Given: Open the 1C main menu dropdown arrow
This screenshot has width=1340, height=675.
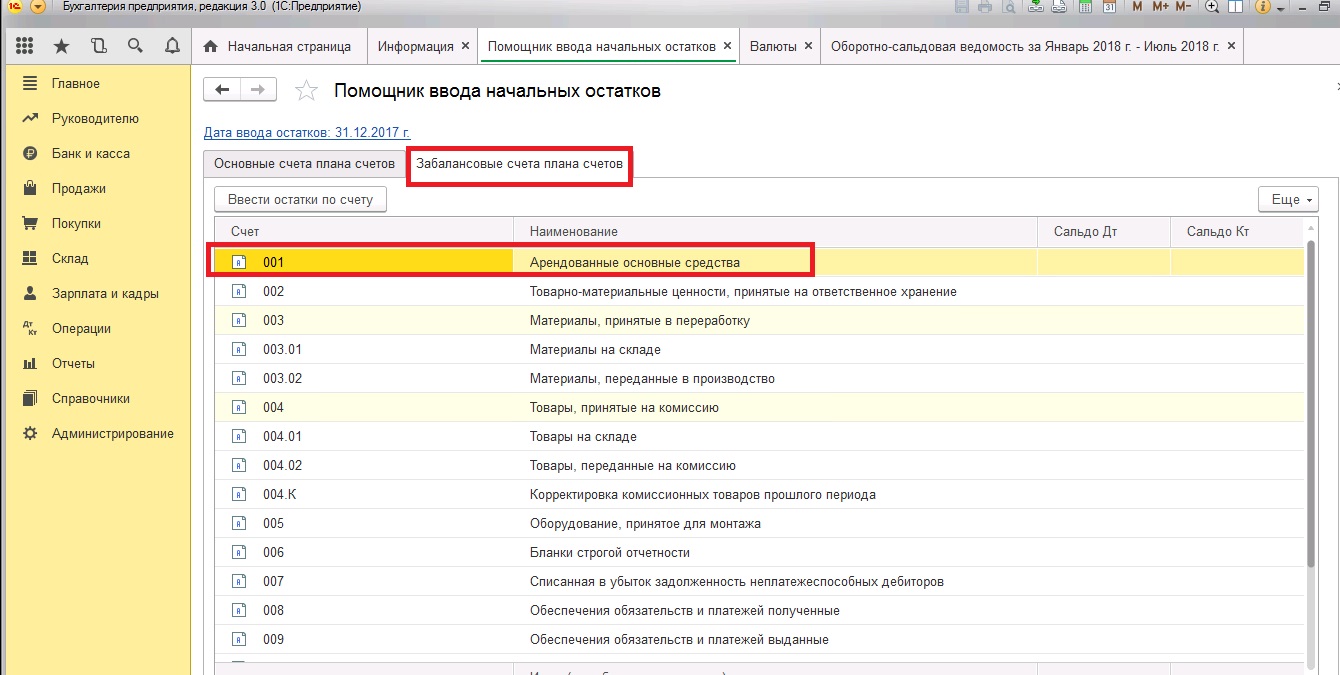Looking at the screenshot, I should (x=38, y=7).
